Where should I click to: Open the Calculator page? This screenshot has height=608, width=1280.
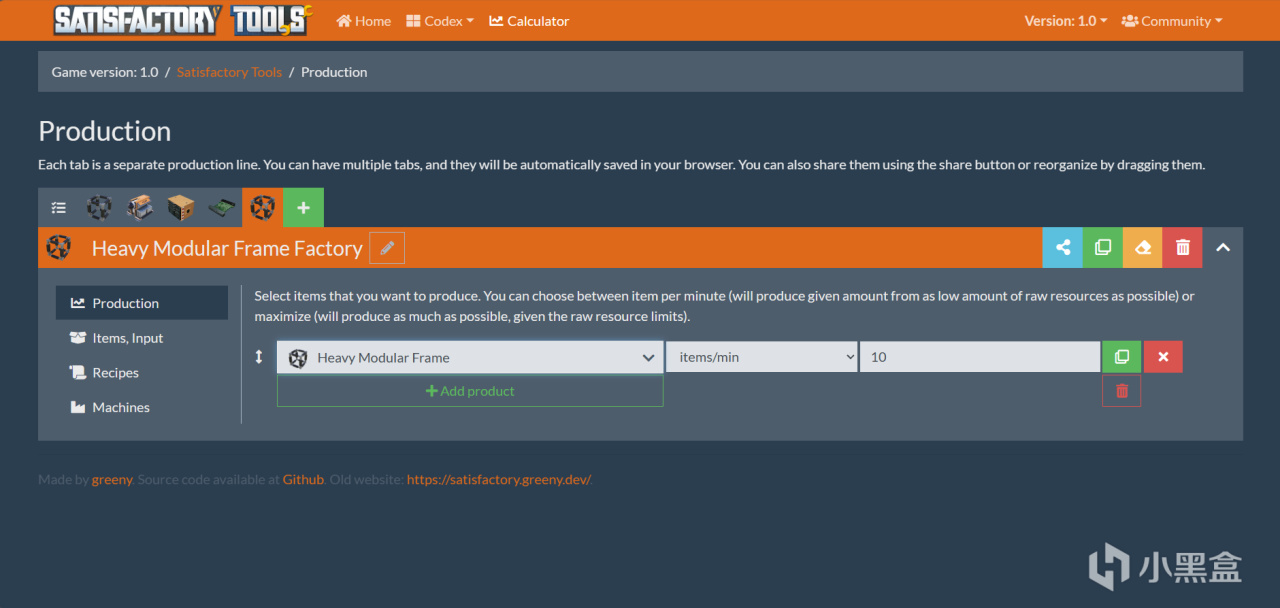[529, 21]
